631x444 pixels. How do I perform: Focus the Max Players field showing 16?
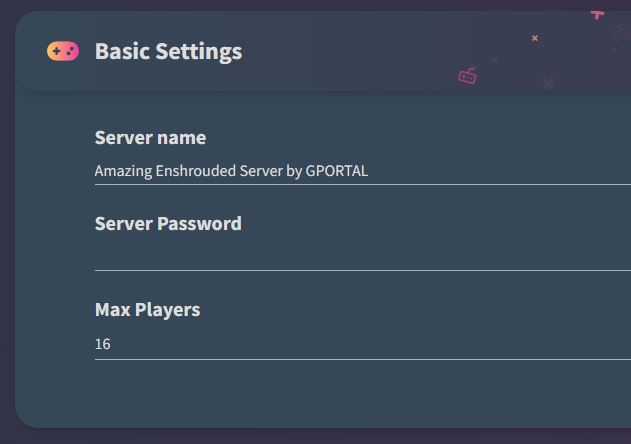363,344
